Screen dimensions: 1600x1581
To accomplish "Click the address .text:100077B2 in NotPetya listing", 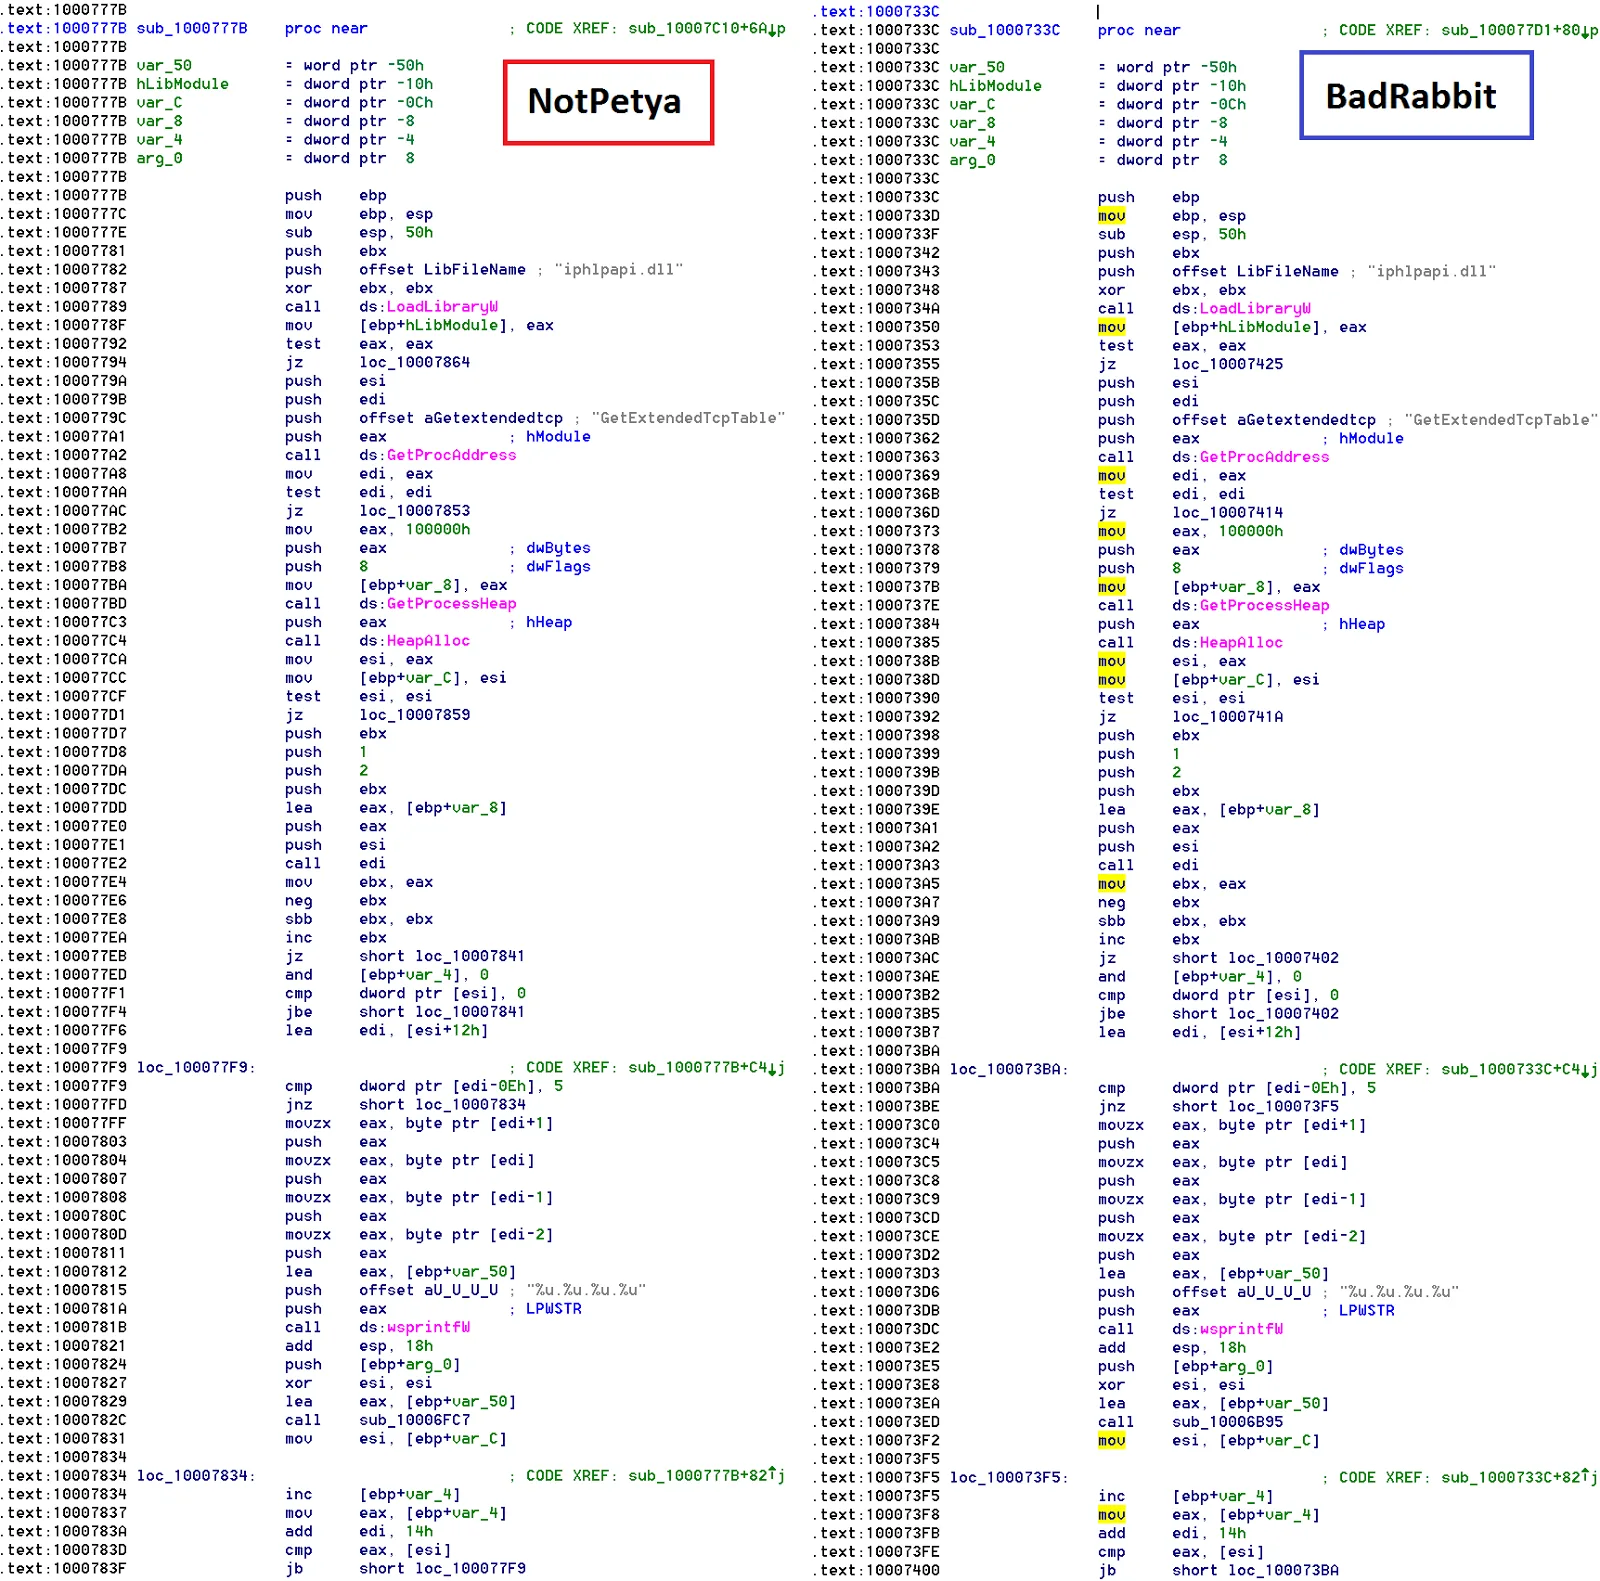I will [x=65, y=530].
